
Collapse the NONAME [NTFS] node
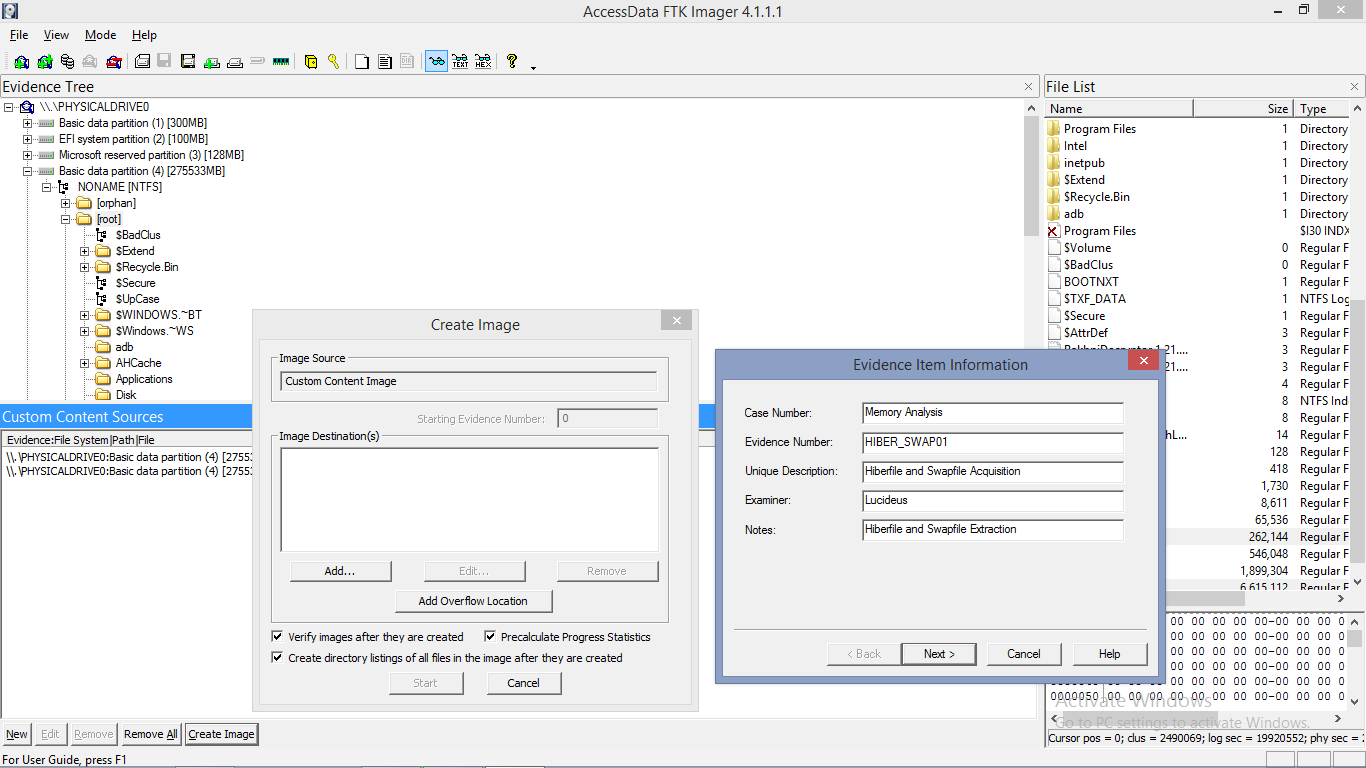click(x=47, y=187)
